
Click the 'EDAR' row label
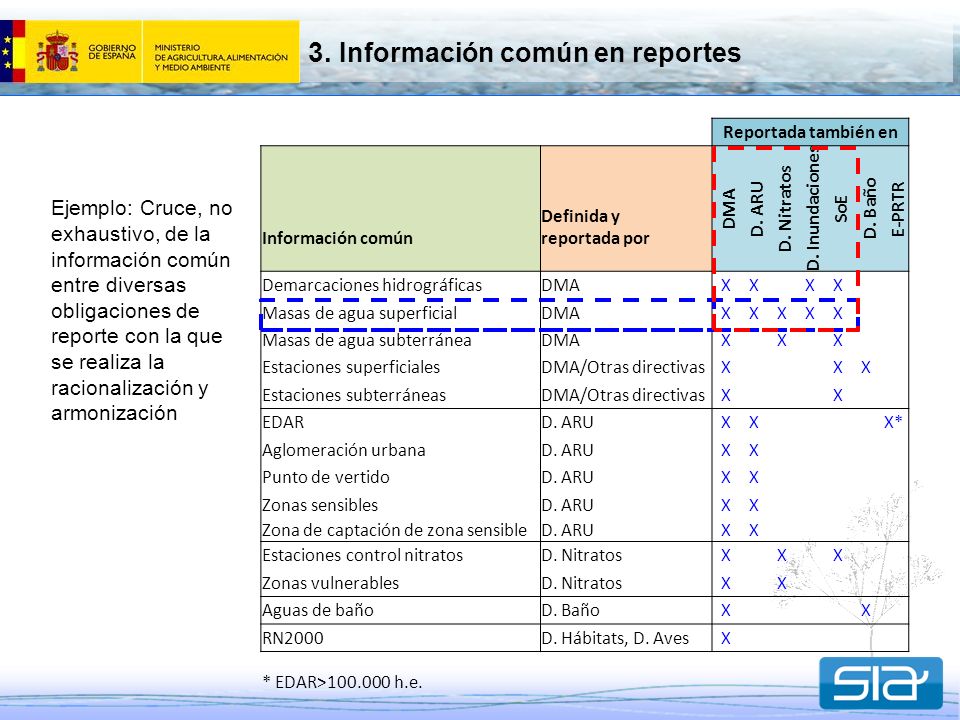[x=283, y=422]
